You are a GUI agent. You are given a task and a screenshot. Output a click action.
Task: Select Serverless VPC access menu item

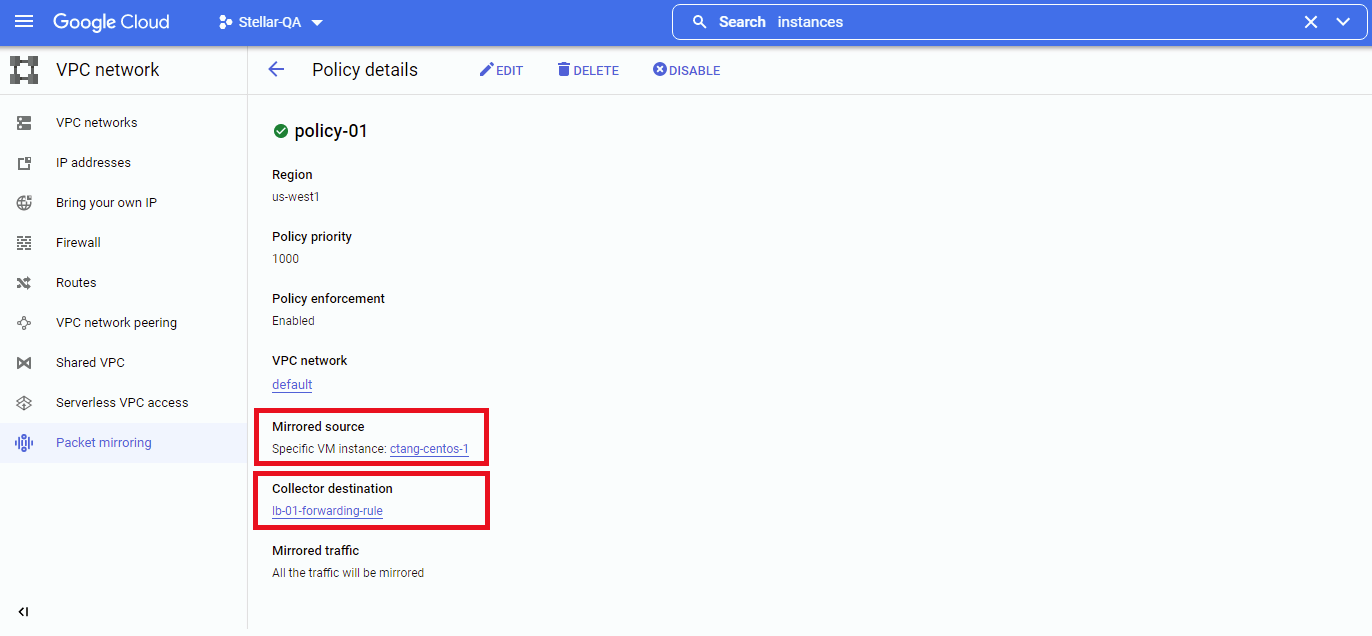(122, 403)
